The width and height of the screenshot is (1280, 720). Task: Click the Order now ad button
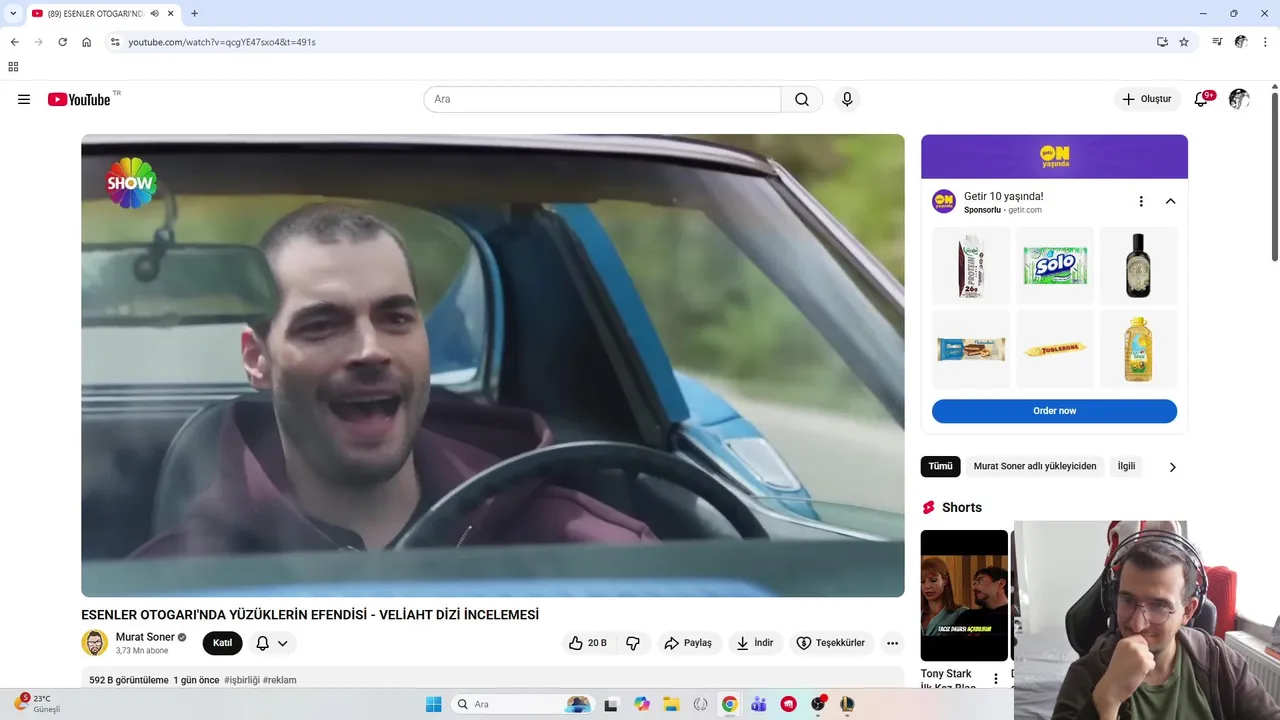tap(1054, 411)
